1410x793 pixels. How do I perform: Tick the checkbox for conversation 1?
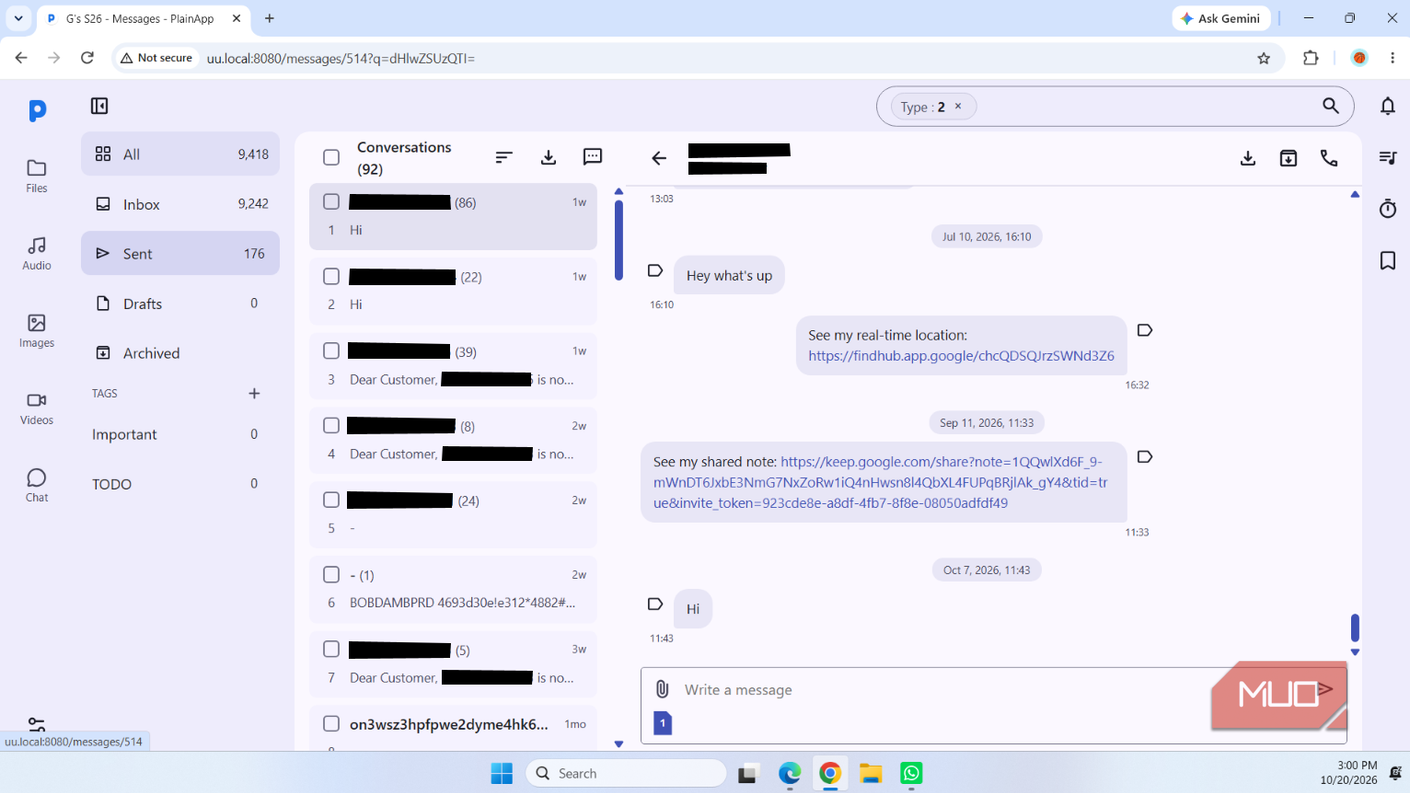331,202
